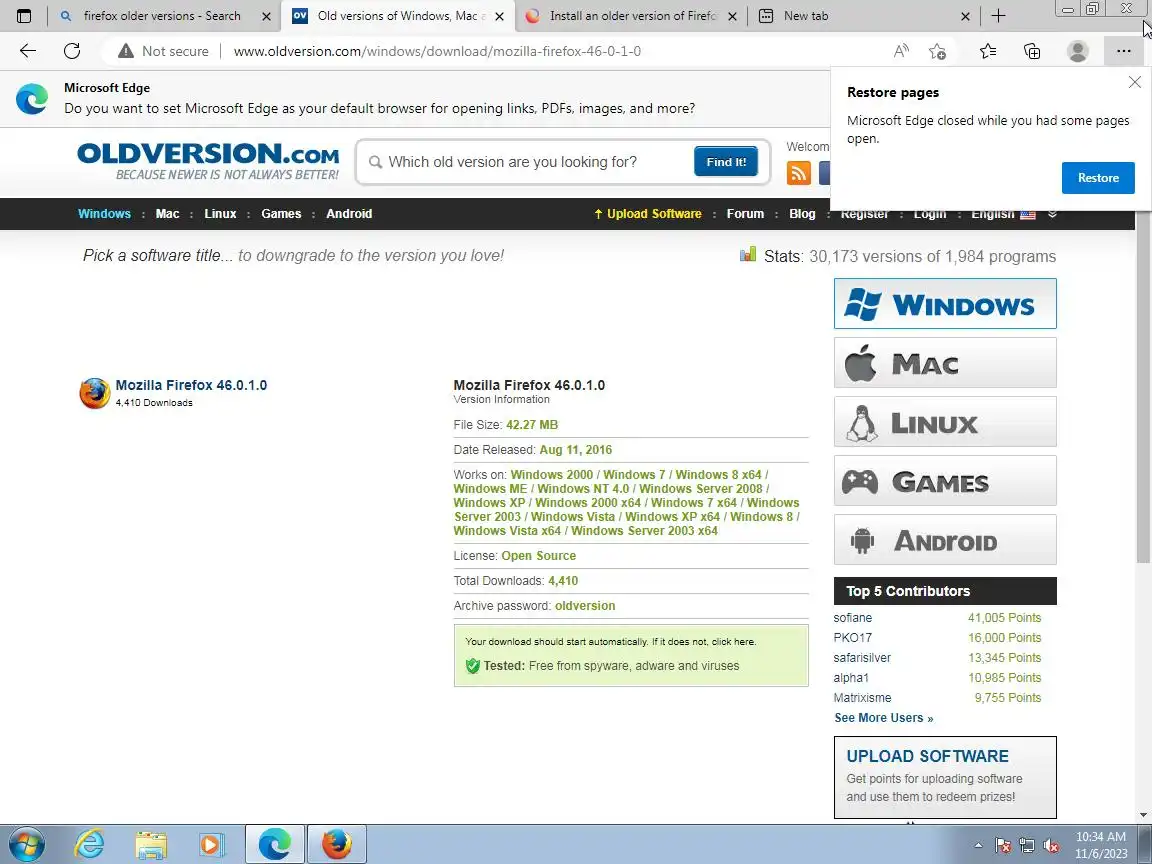Click the RSS feed orange icon
1152x864 pixels.
click(799, 173)
